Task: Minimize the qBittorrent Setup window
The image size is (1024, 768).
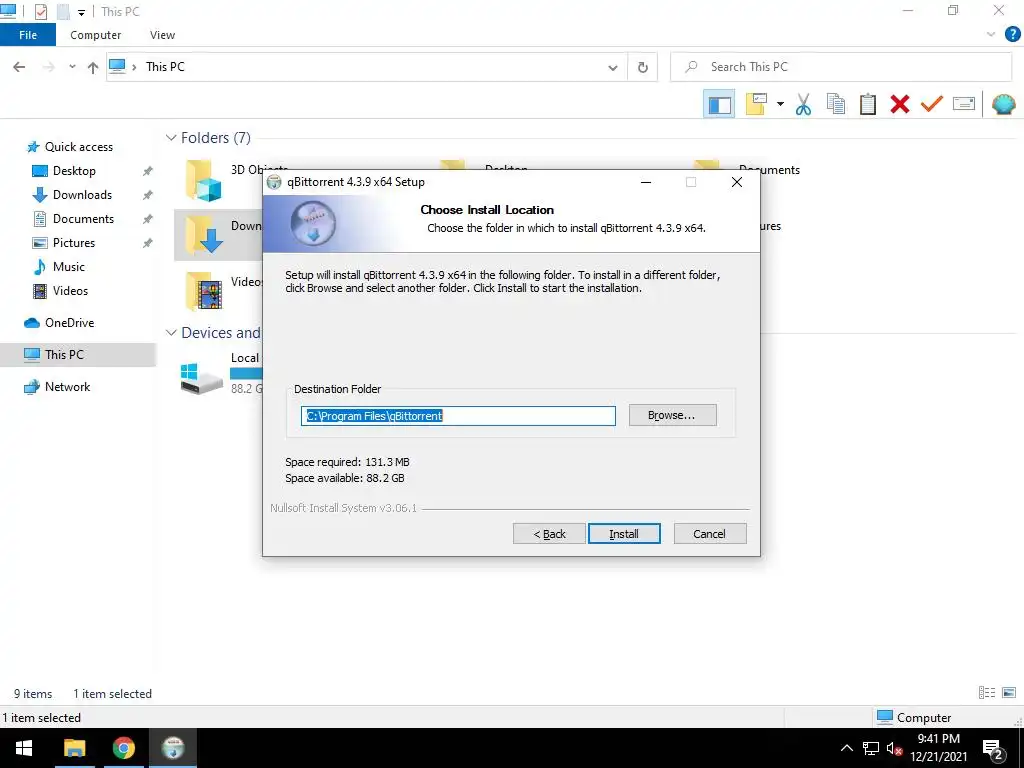Action: pyautogui.click(x=646, y=182)
